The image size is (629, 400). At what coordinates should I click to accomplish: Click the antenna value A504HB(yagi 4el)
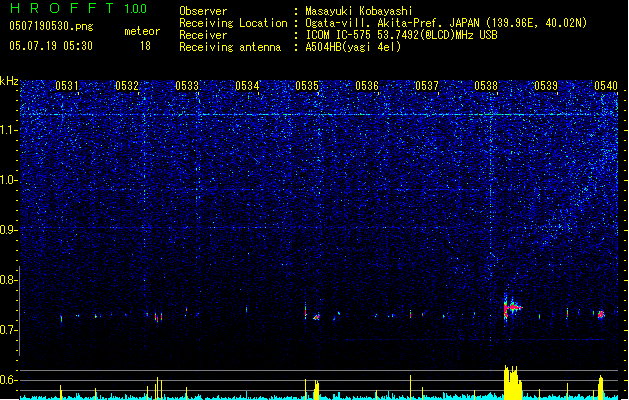click(x=353, y=47)
